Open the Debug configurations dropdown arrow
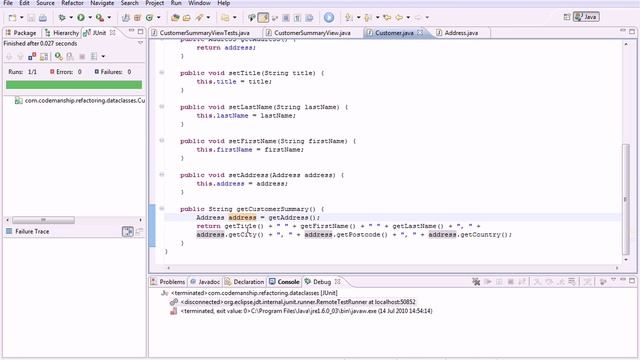 pos(71,18)
